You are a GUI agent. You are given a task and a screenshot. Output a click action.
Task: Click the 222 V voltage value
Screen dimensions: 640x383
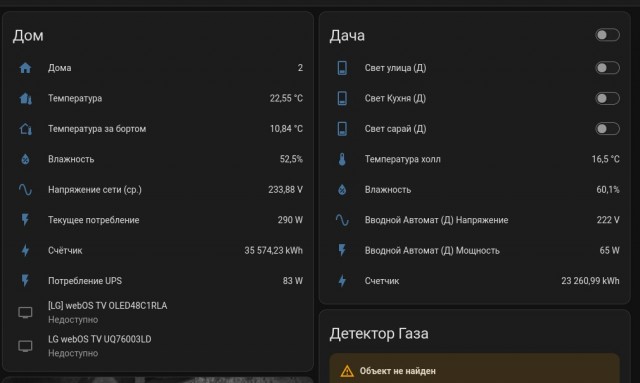pos(608,220)
